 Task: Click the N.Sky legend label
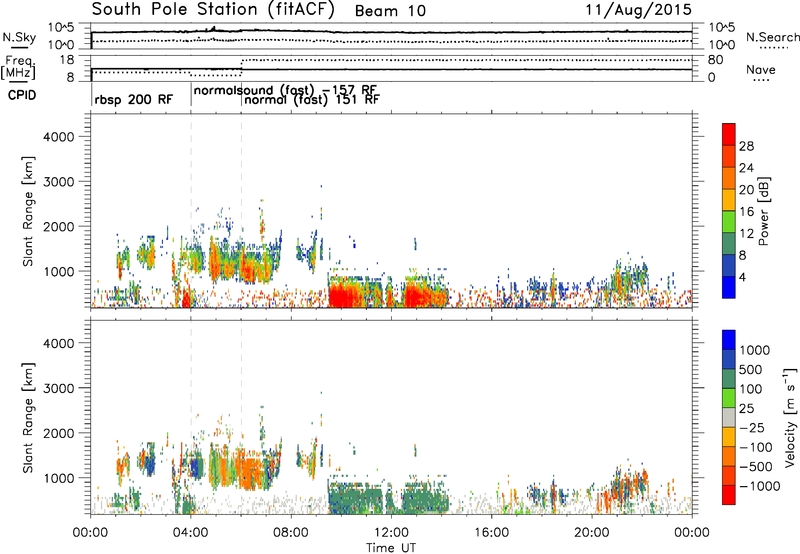[x=19, y=37]
